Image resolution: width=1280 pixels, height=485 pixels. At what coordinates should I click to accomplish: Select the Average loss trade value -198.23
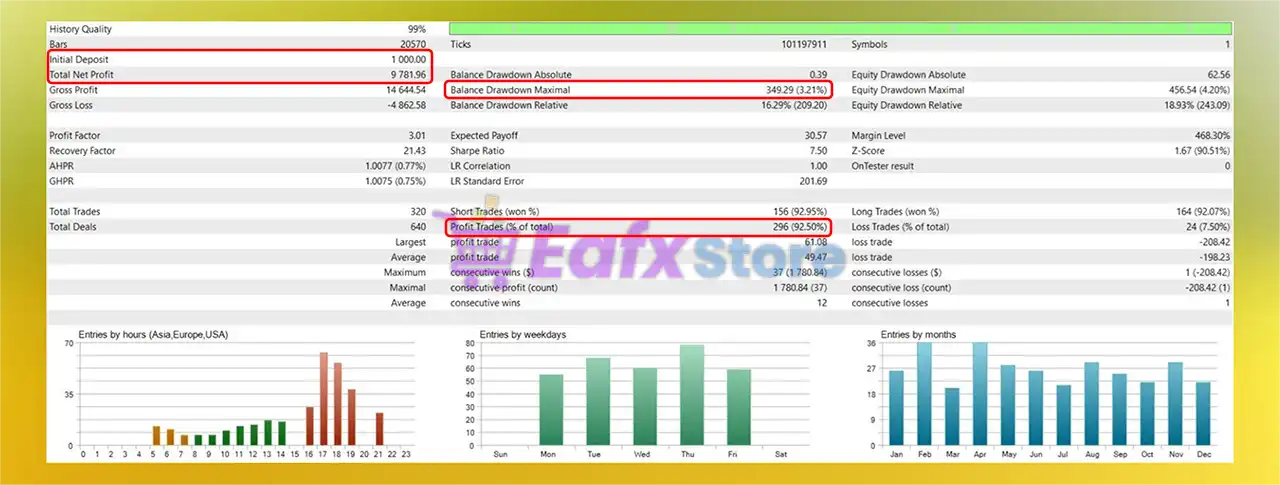(x=1213, y=257)
